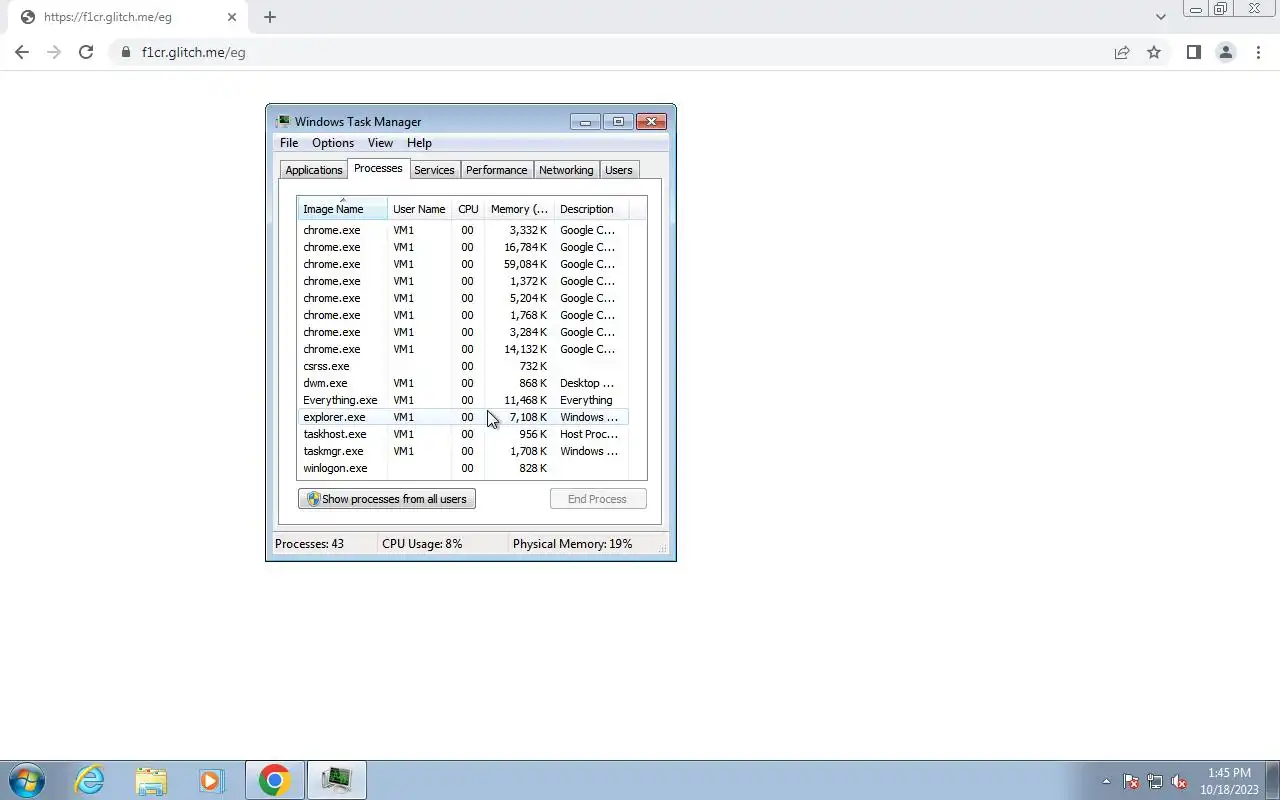Select the winlogon.exe process row
The height and width of the screenshot is (800, 1280).
pos(463,468)
